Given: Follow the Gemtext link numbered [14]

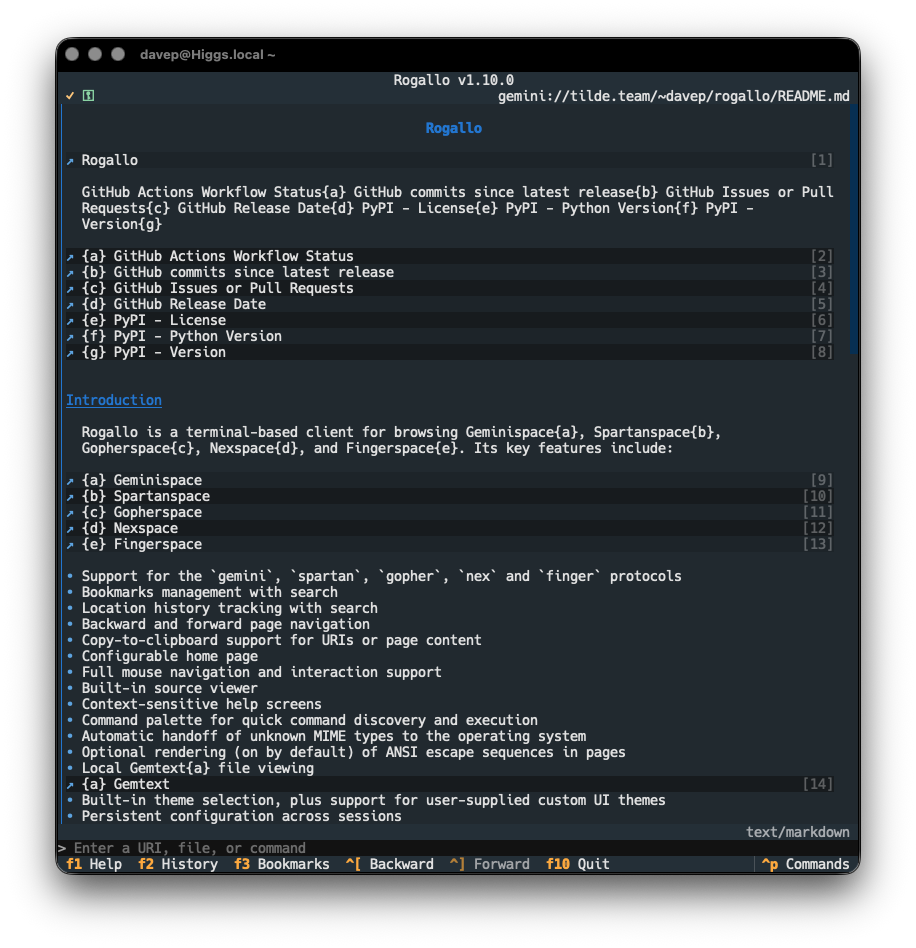Looking at the screenshot, I should (x=450, y=784).
